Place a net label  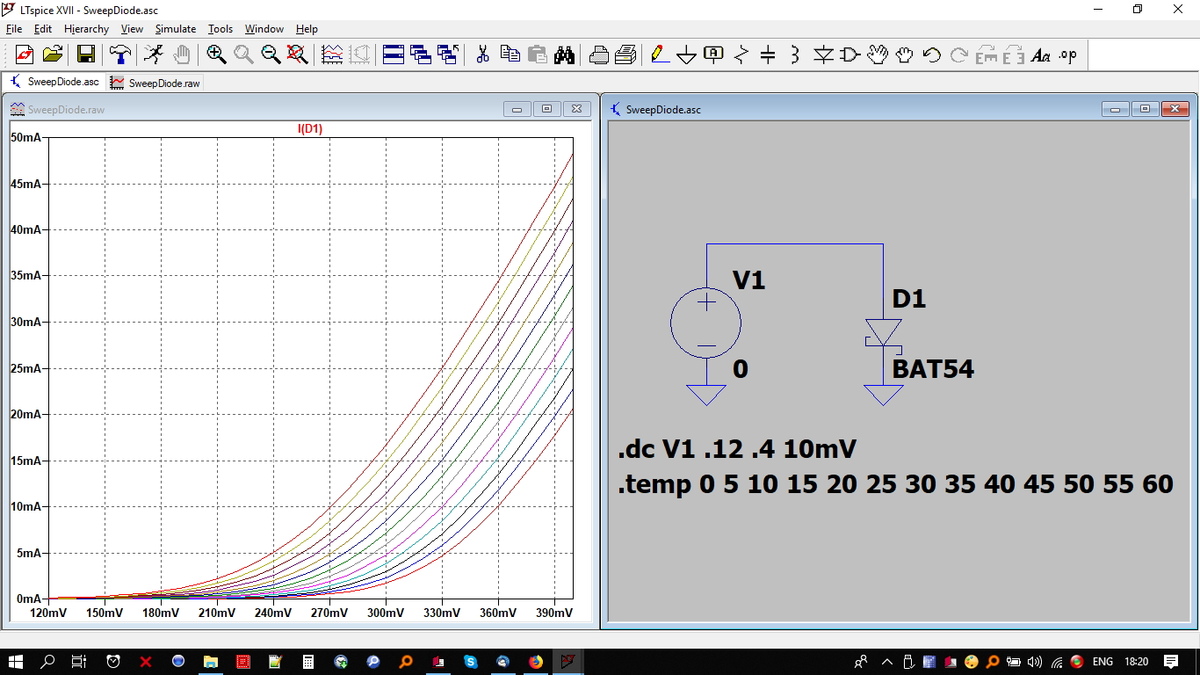(x=714, y=54)
